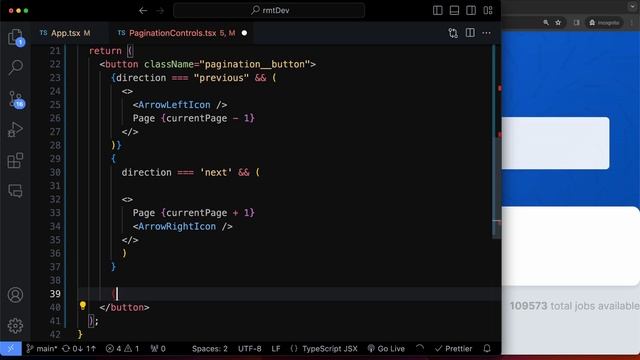Toggle browser side panel icon
640x360 pixels.
[576, 22]
